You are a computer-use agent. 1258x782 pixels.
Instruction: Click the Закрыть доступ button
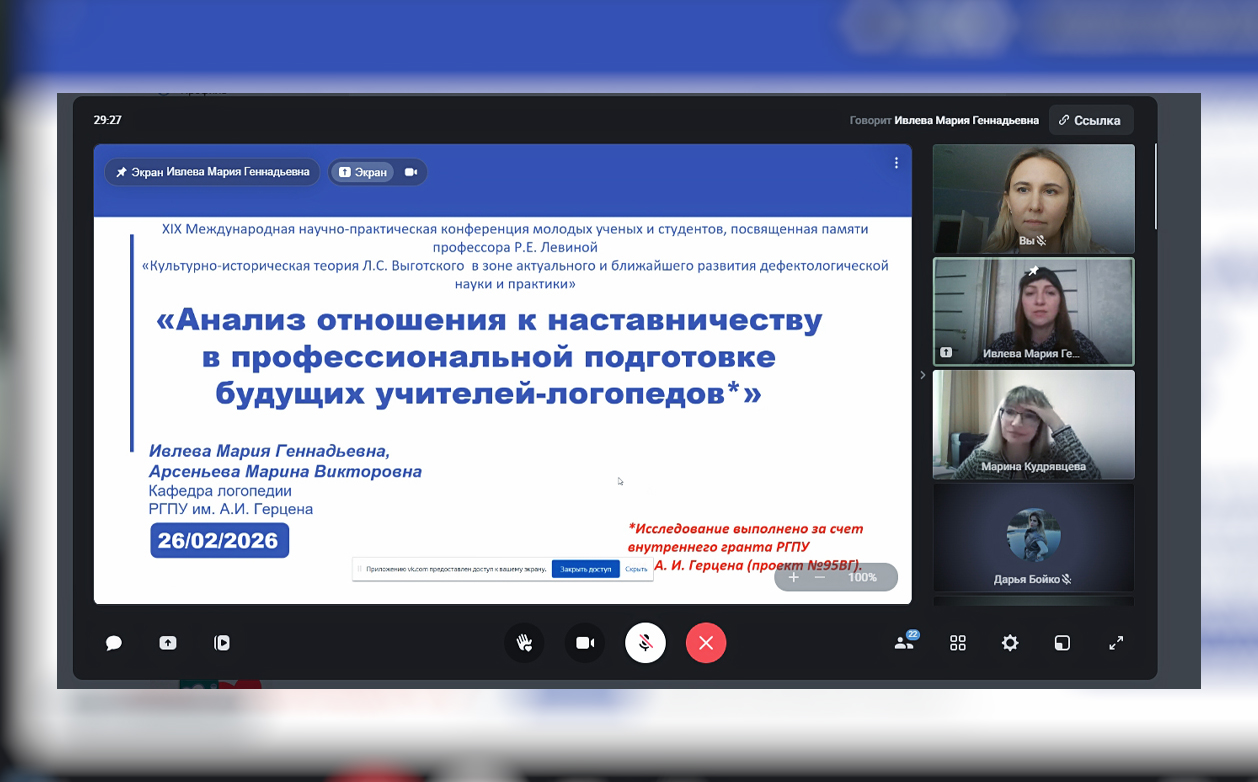pos(586,568)
